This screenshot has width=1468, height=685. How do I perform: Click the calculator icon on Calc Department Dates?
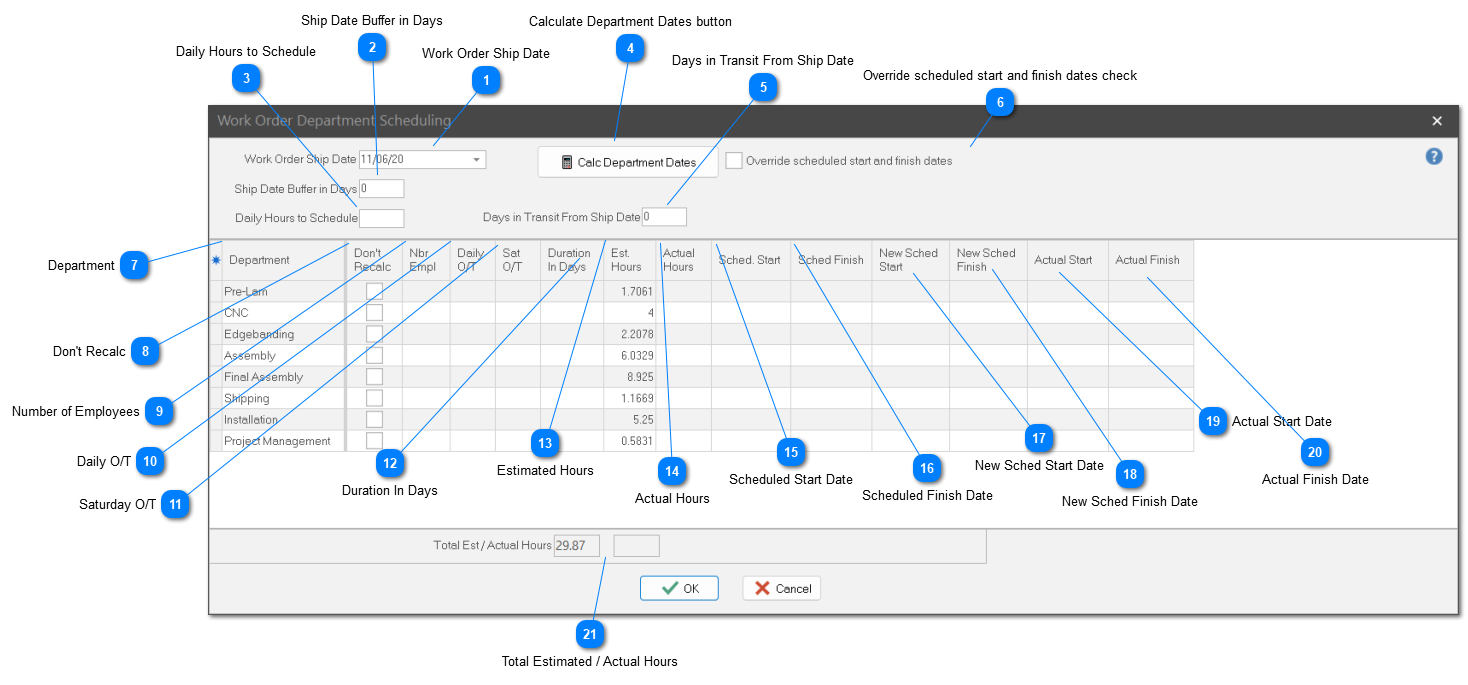566,161
